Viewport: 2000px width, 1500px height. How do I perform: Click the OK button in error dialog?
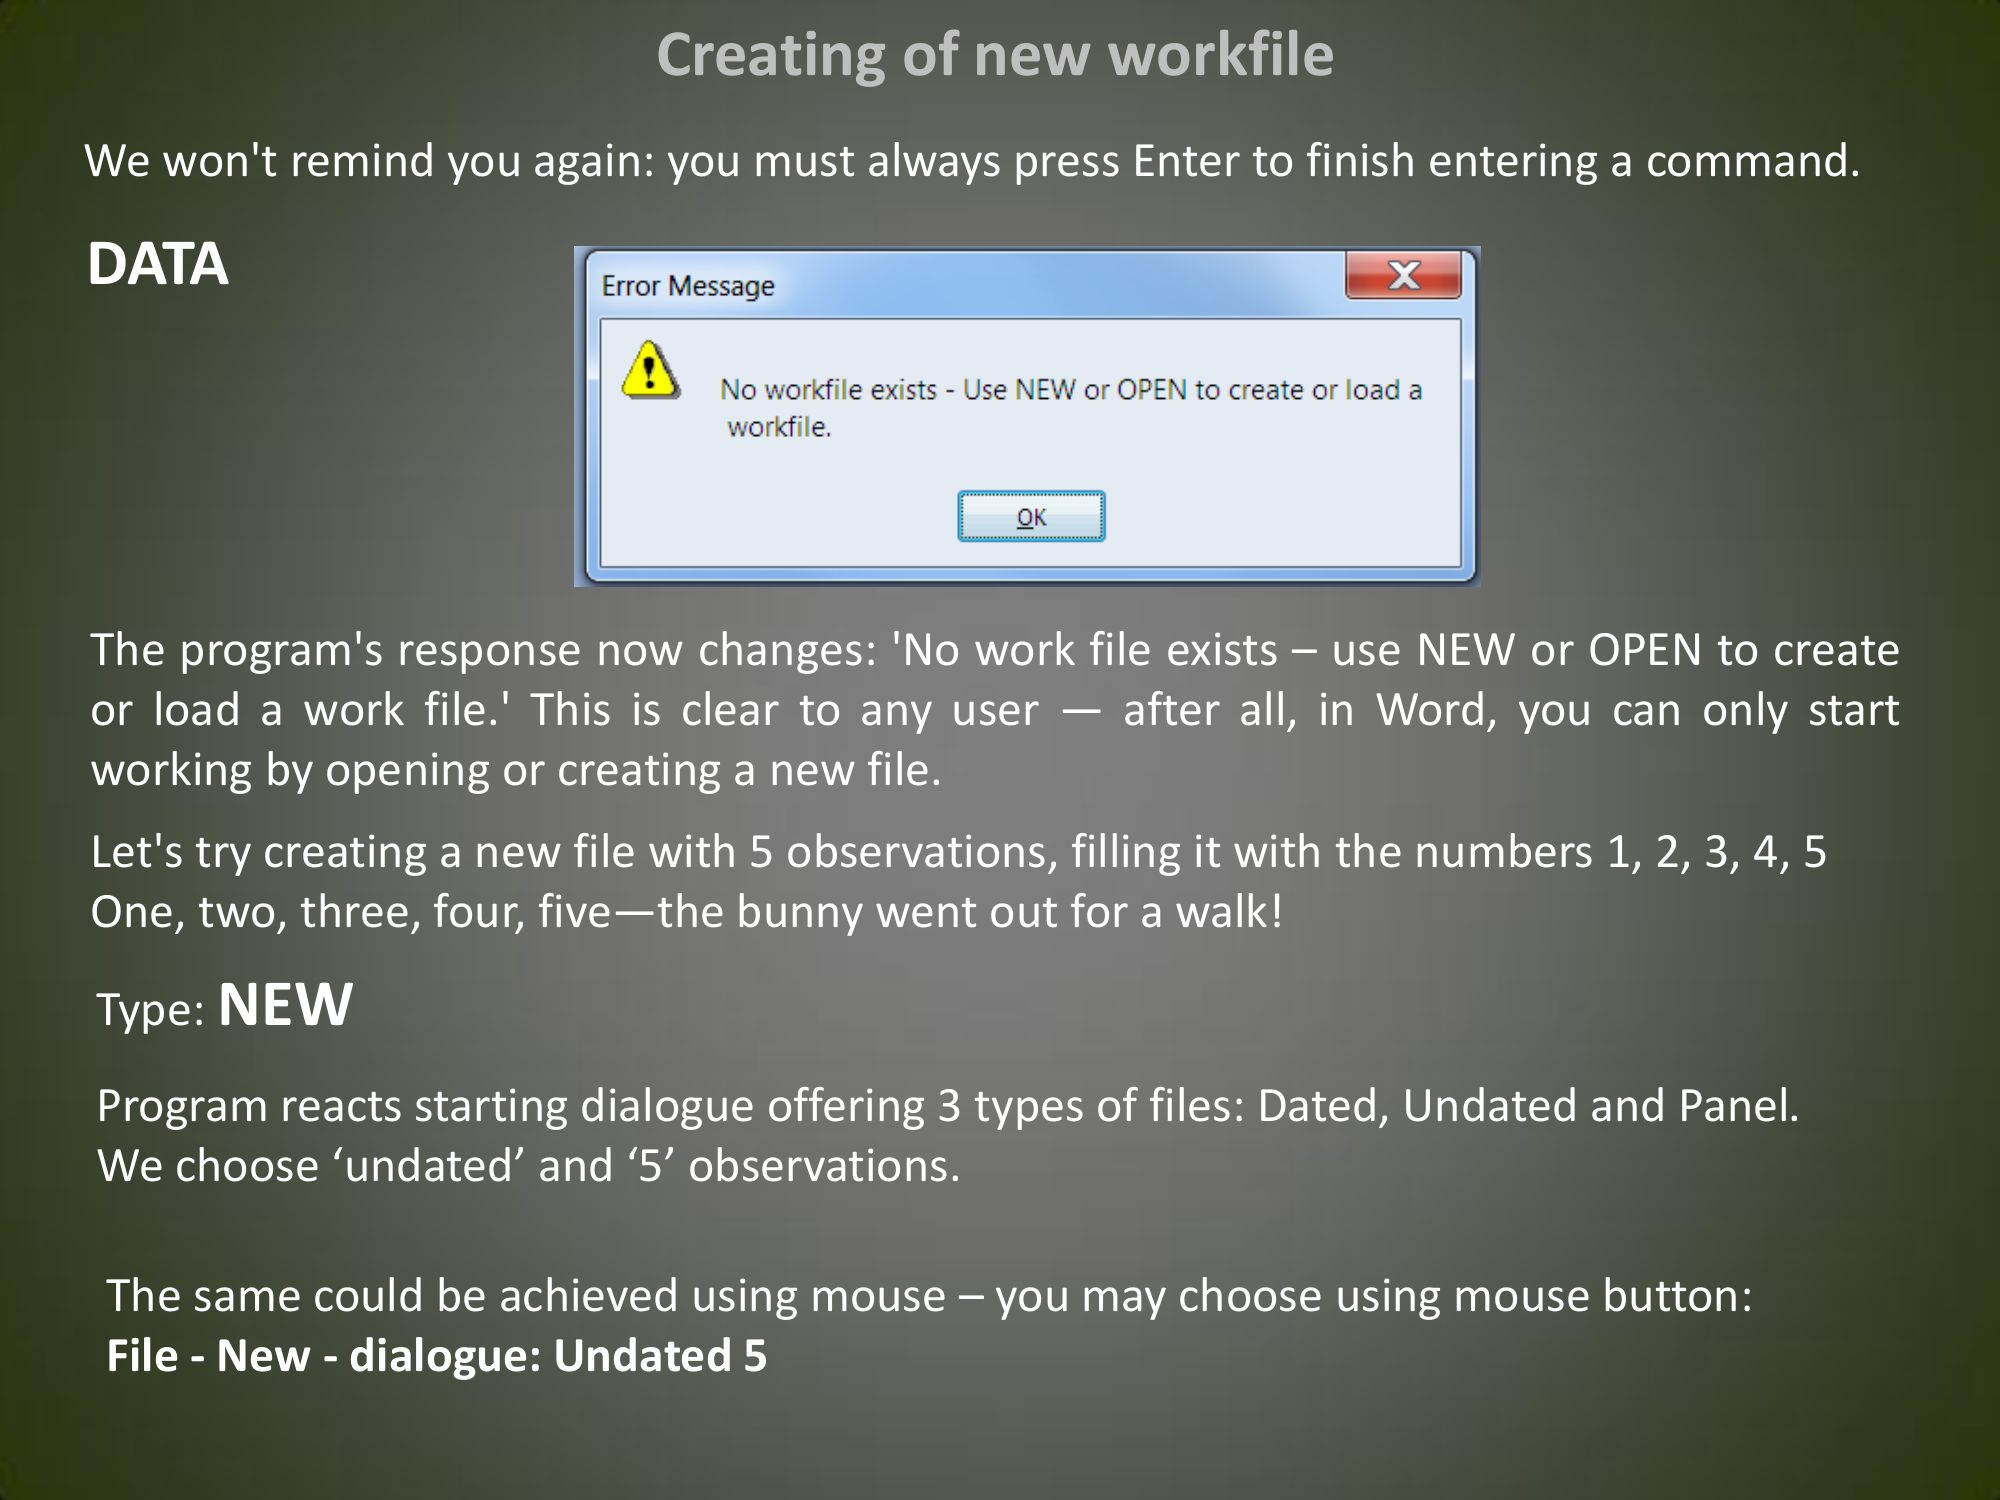(1031, 516)
